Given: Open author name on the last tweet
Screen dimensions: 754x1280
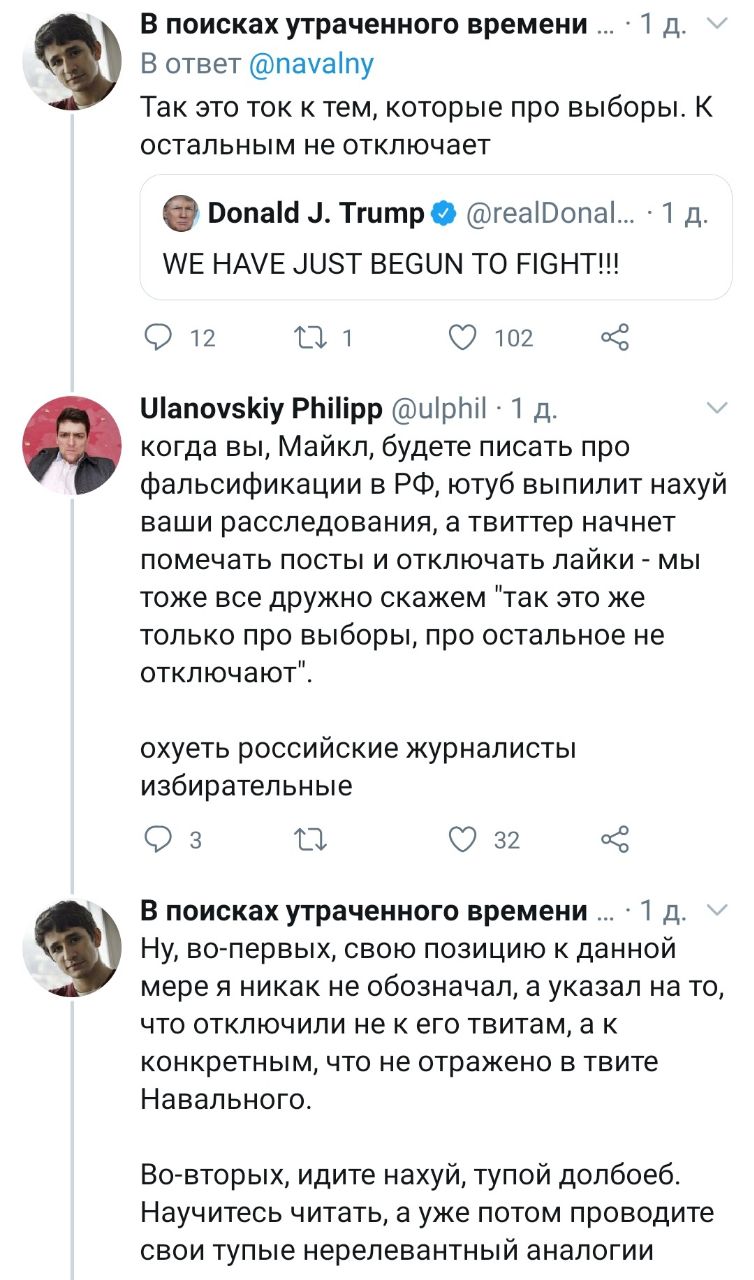Looking at the screenshot, I should pyautogui.click(x=363, y=910).
